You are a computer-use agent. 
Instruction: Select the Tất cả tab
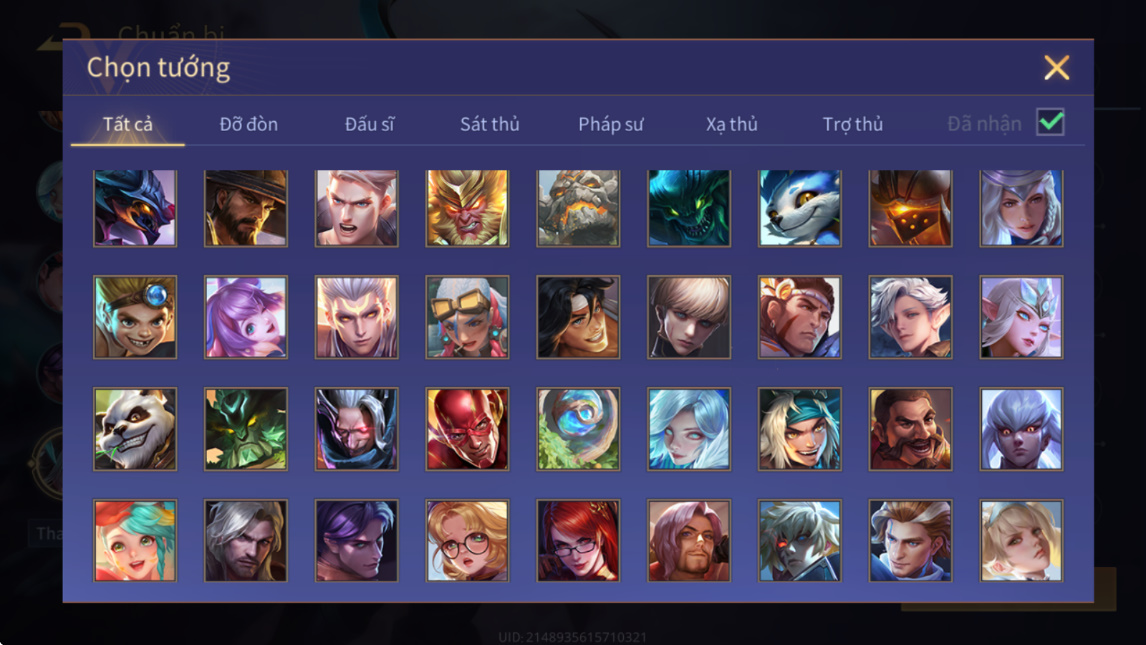tap(128, 124)
